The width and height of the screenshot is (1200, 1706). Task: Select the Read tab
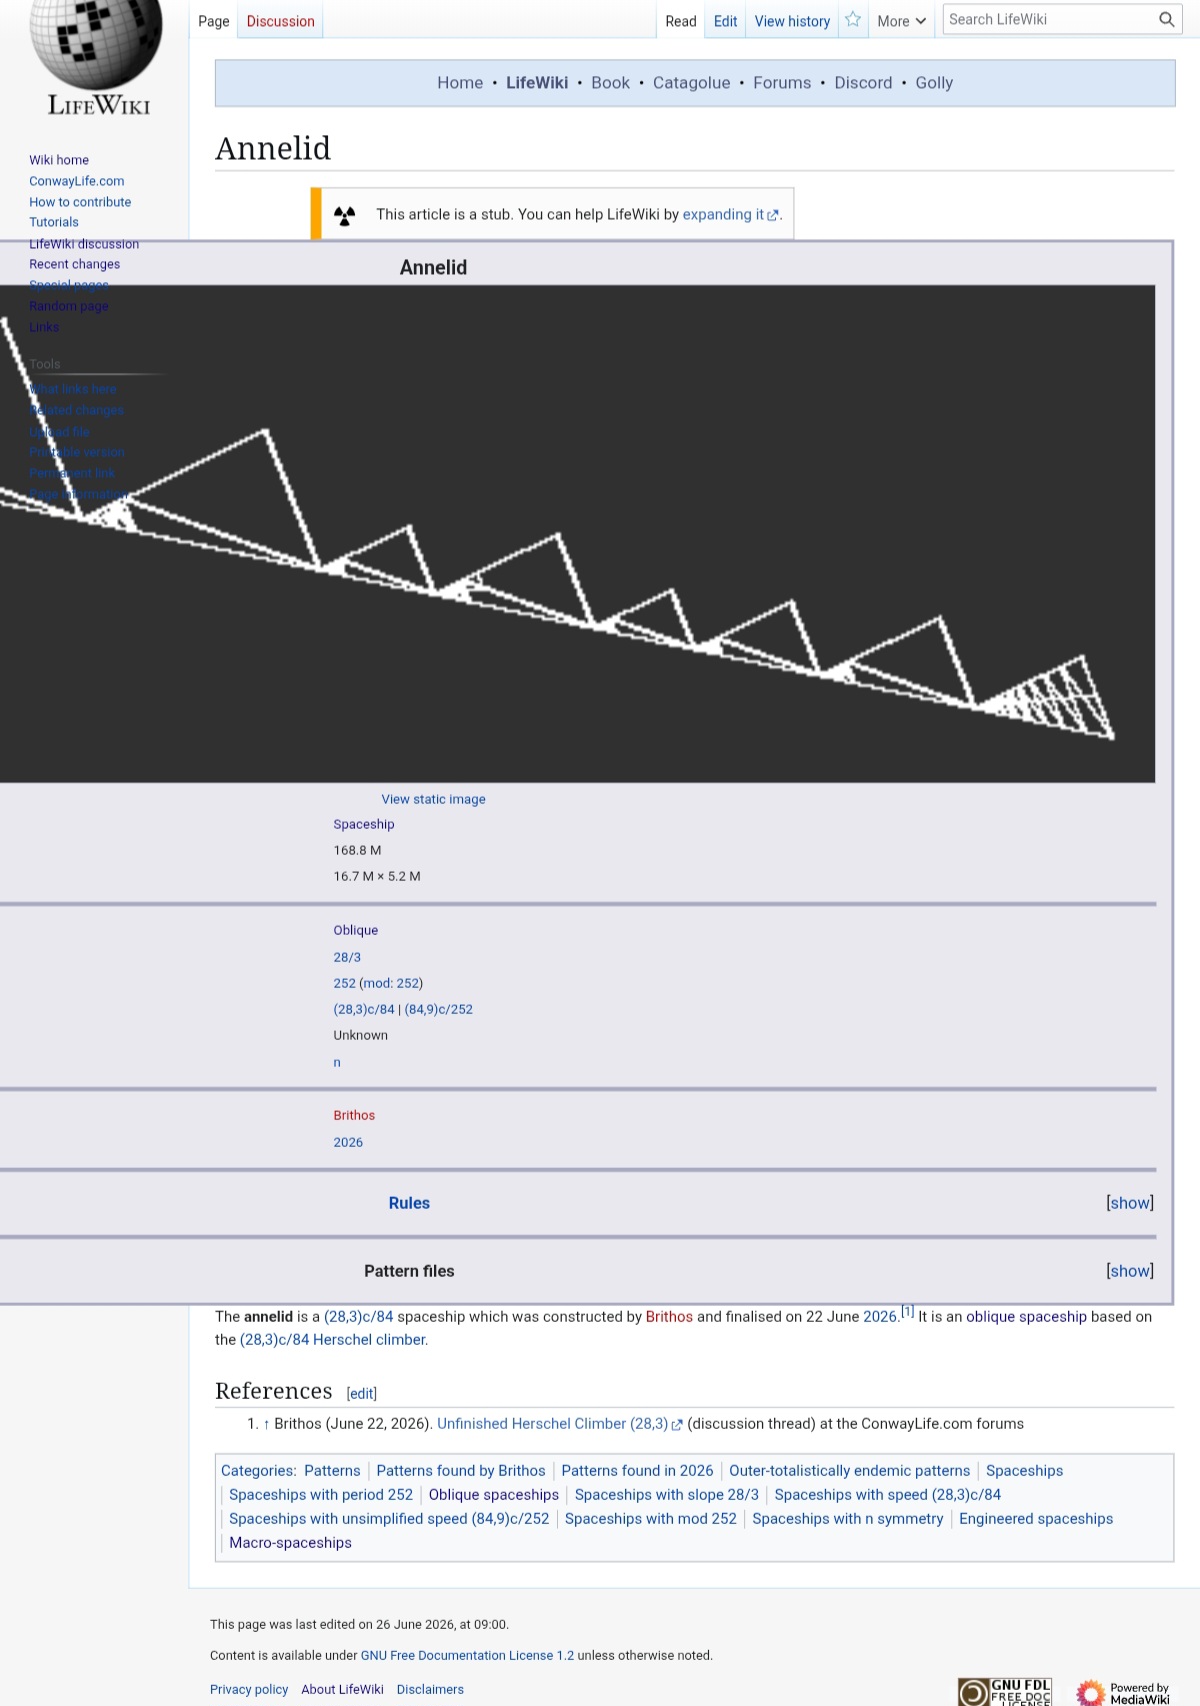coord(681,21)
